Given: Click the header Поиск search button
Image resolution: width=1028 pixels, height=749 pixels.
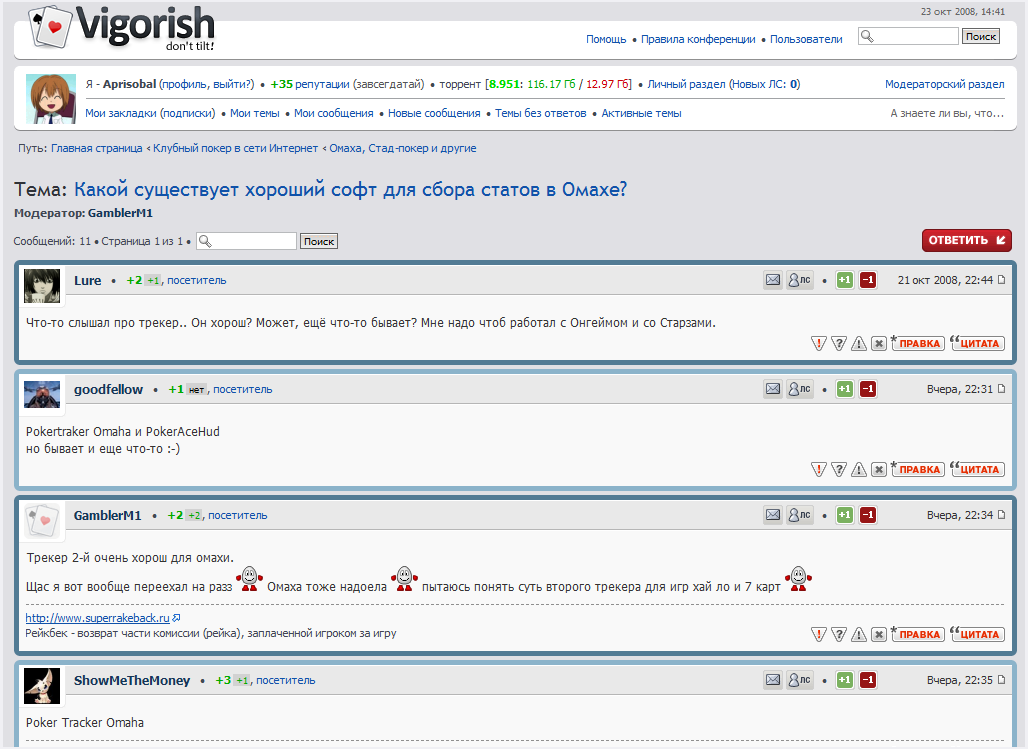Looking at the screenshot, I should pyautogui.click(x=981, y=36).
